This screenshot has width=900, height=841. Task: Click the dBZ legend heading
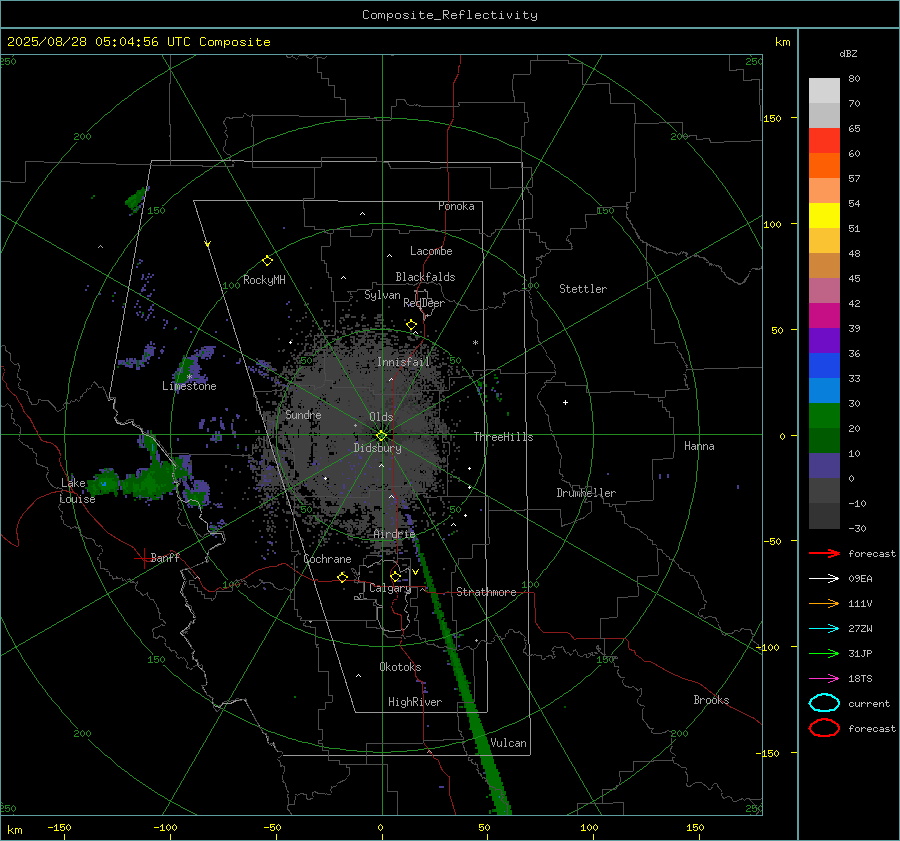pos(848,53)
